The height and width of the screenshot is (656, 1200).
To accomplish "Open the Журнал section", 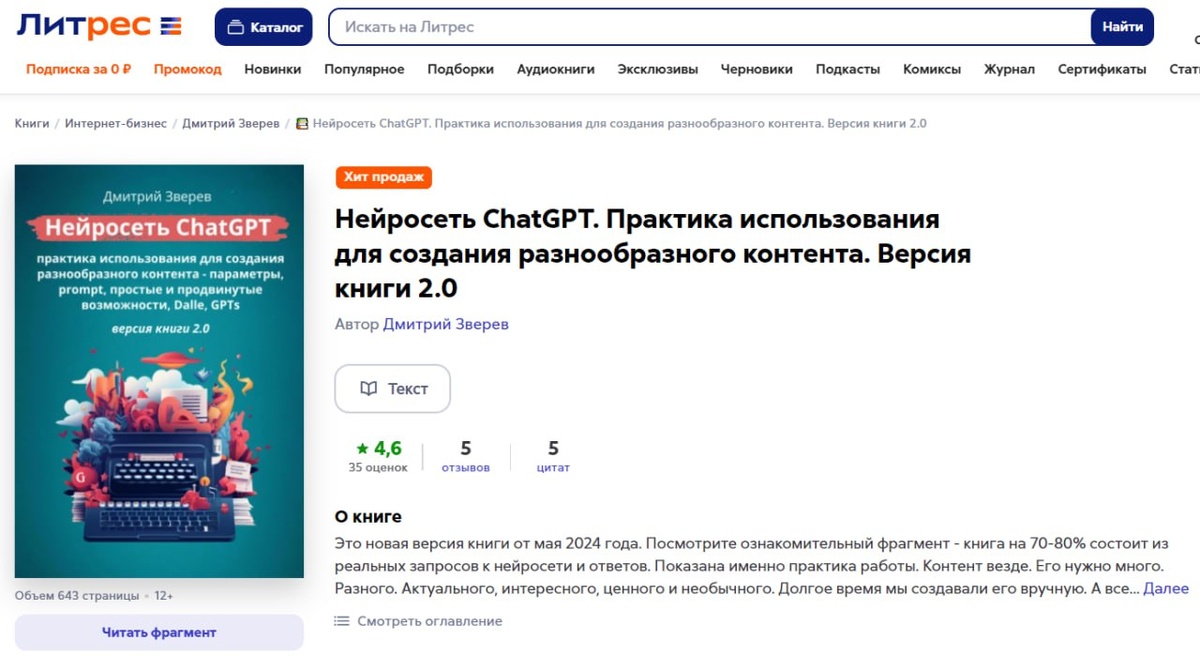I will [1009, 69].
